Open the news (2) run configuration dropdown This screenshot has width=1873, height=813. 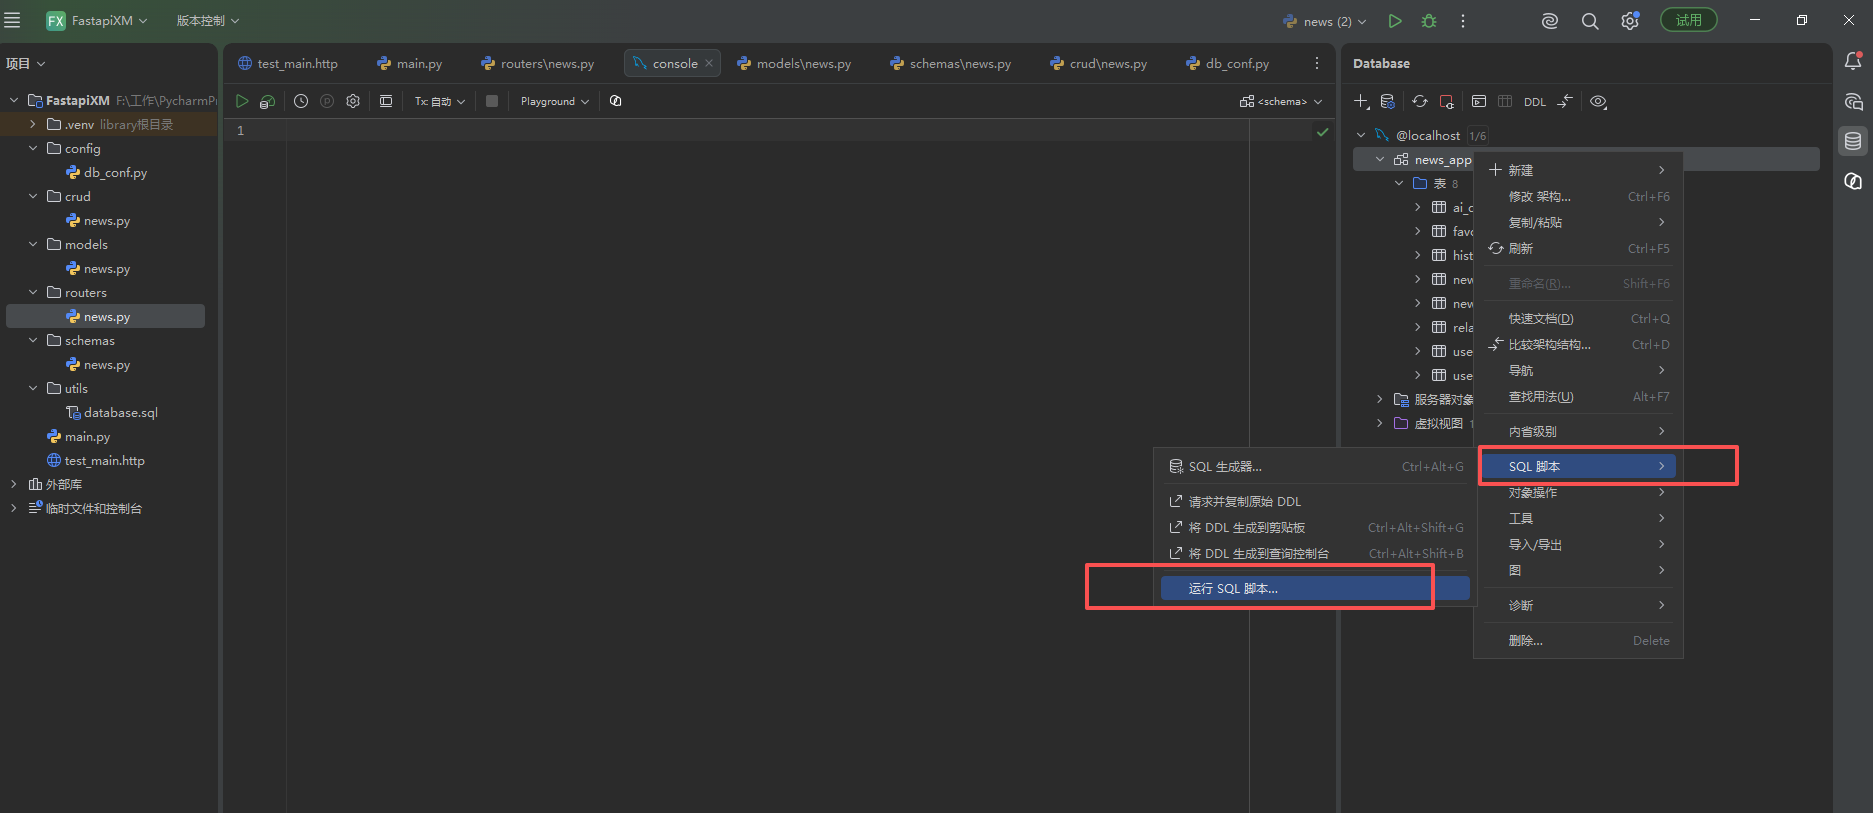(1325, 21)
